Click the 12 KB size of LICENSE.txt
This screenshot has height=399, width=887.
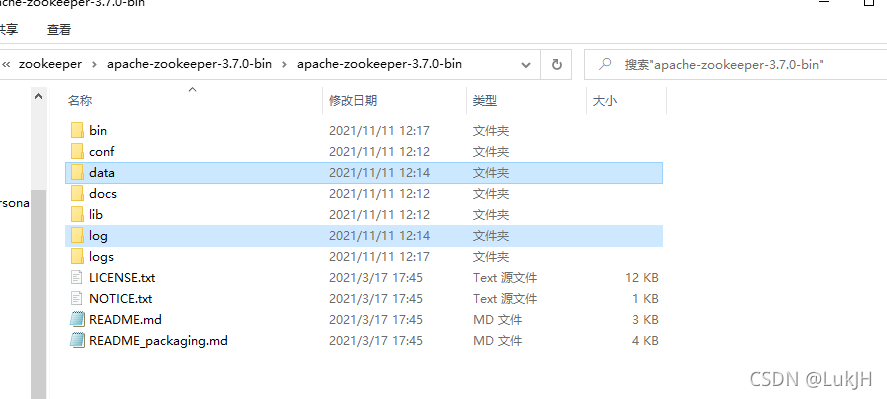(x=641, y=278)
